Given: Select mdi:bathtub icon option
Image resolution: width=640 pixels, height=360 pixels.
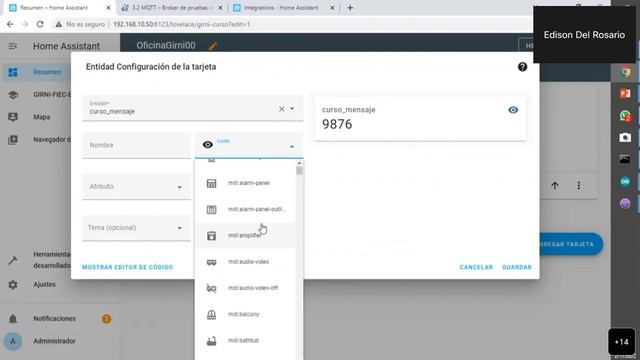Looking at the screenshot, I should (x=245, y=340).
